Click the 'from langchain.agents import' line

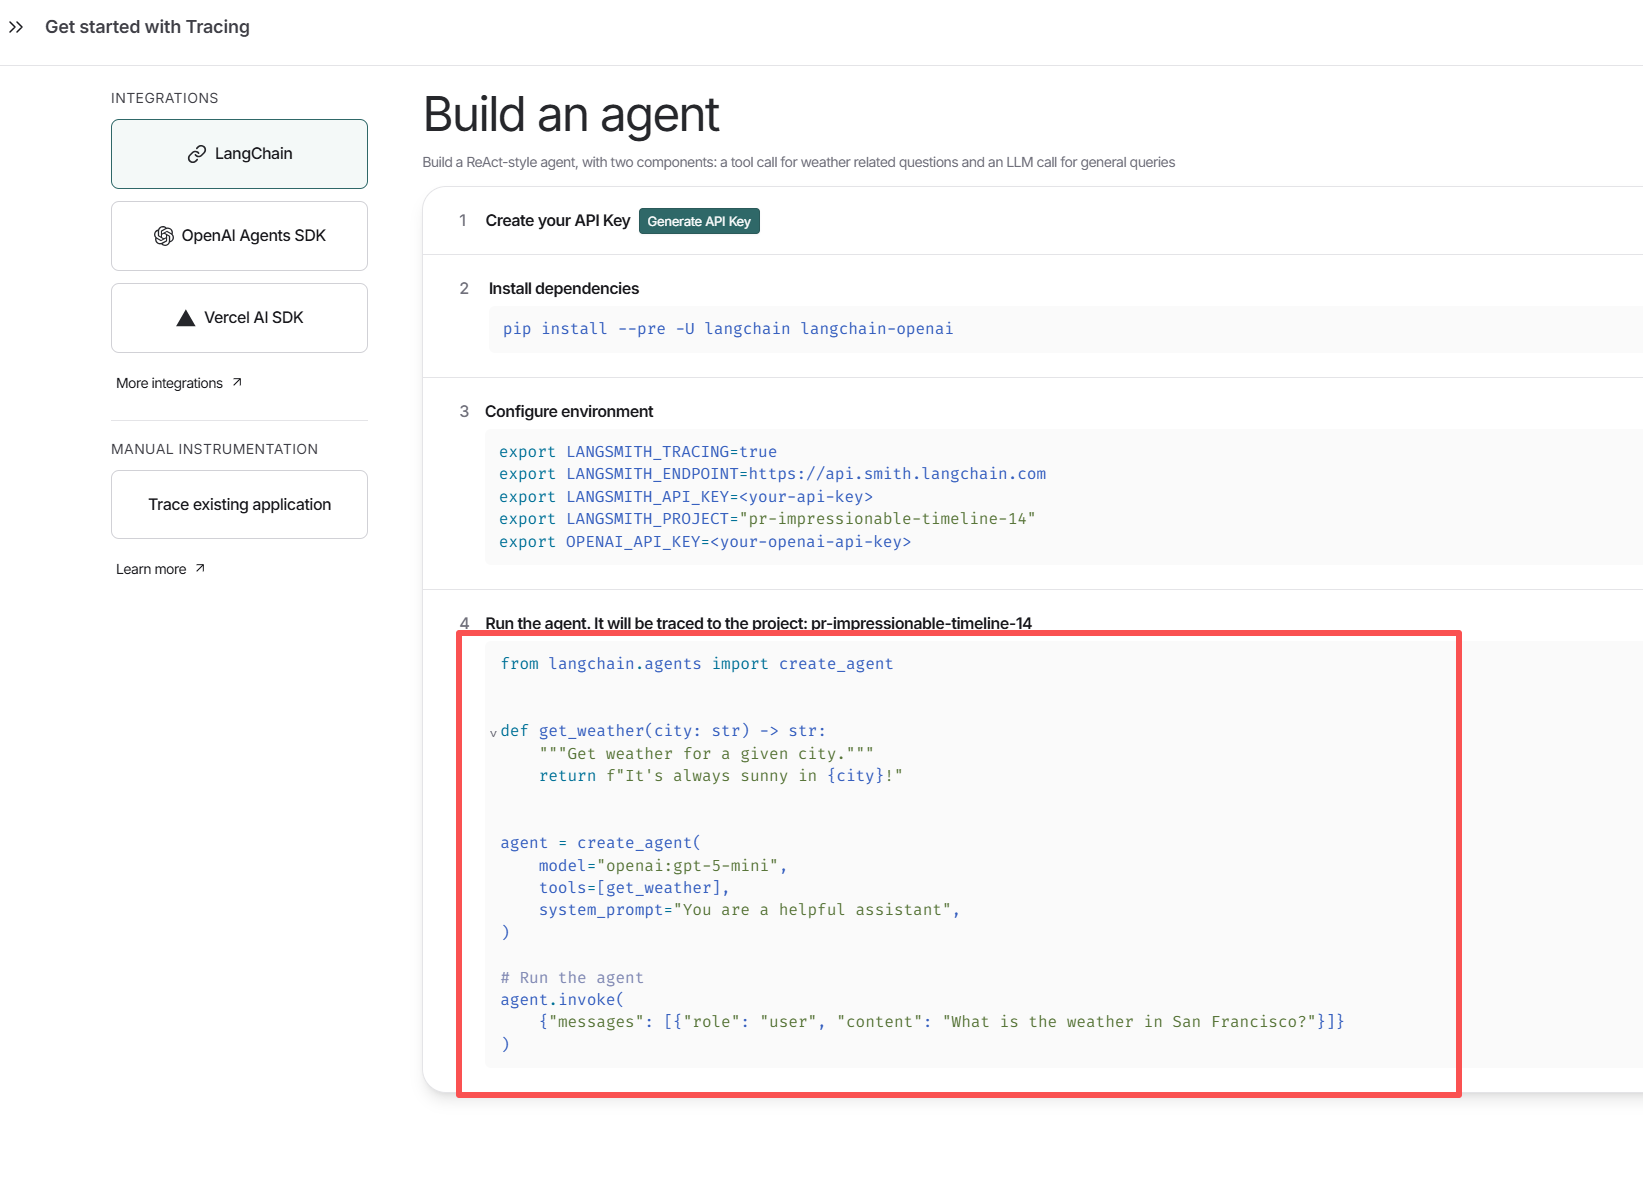pyautogui.click(x=697, y=664)
